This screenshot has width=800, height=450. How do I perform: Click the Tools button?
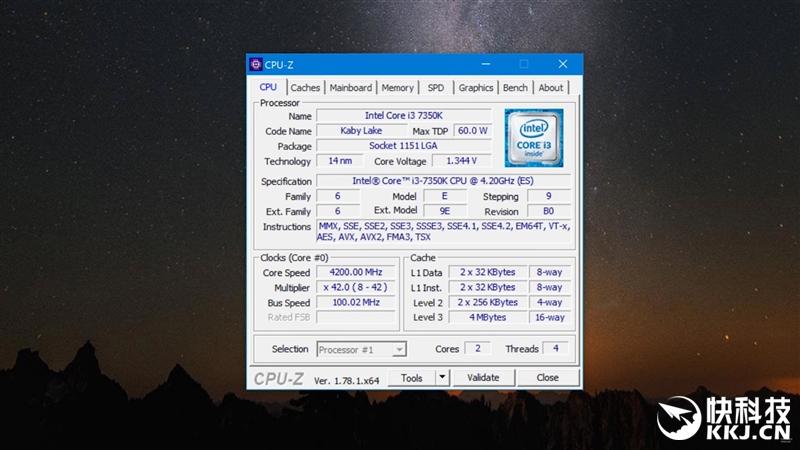pos(411,378)
